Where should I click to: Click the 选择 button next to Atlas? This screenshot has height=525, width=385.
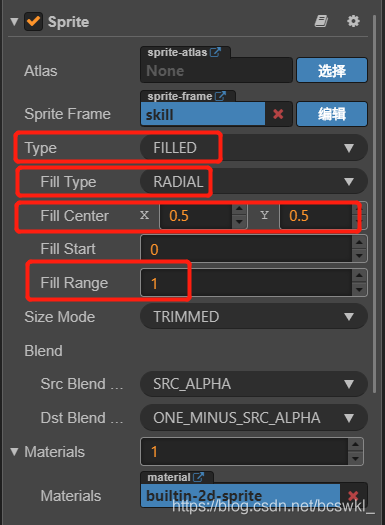(332, 70)
